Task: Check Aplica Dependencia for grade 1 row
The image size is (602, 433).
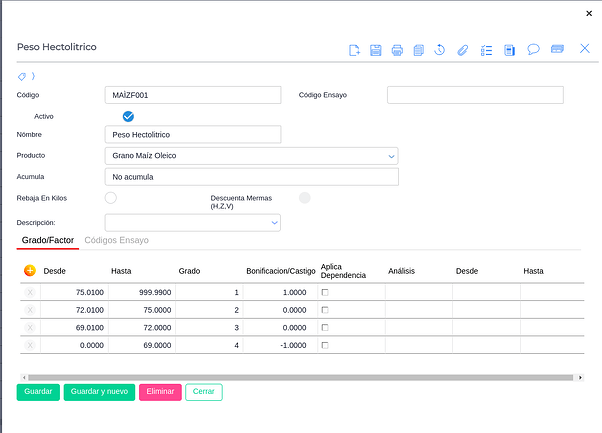Action: 324,292
